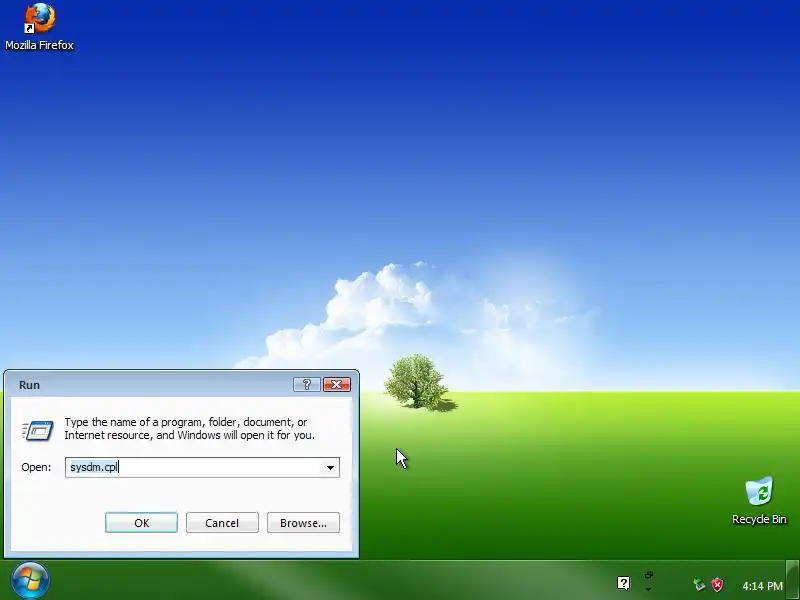
Task: Open the Run command history dropdown
Action: [x=330, y=467]
